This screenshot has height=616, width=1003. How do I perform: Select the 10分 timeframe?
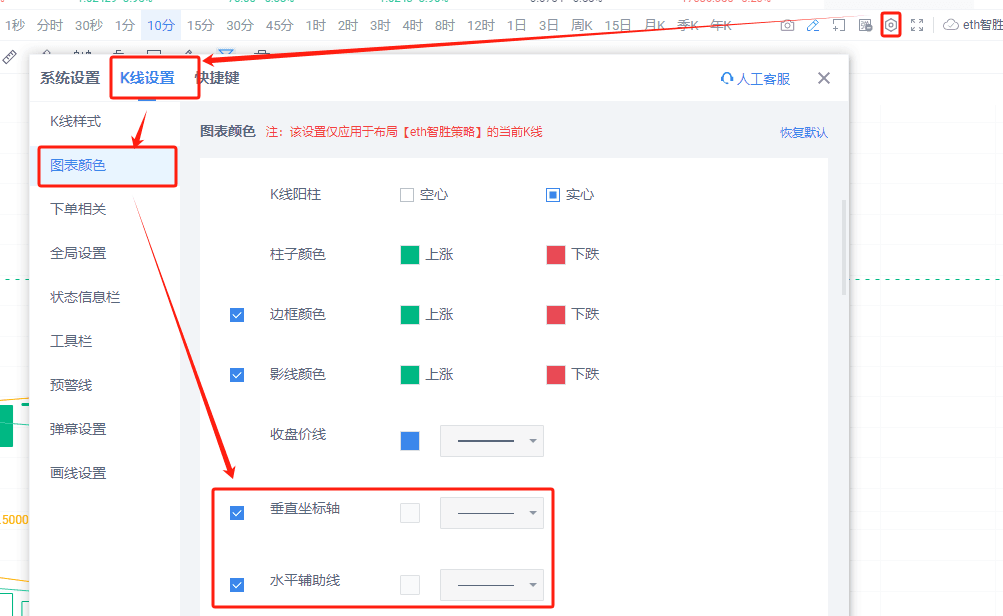(x=161, y=26)
